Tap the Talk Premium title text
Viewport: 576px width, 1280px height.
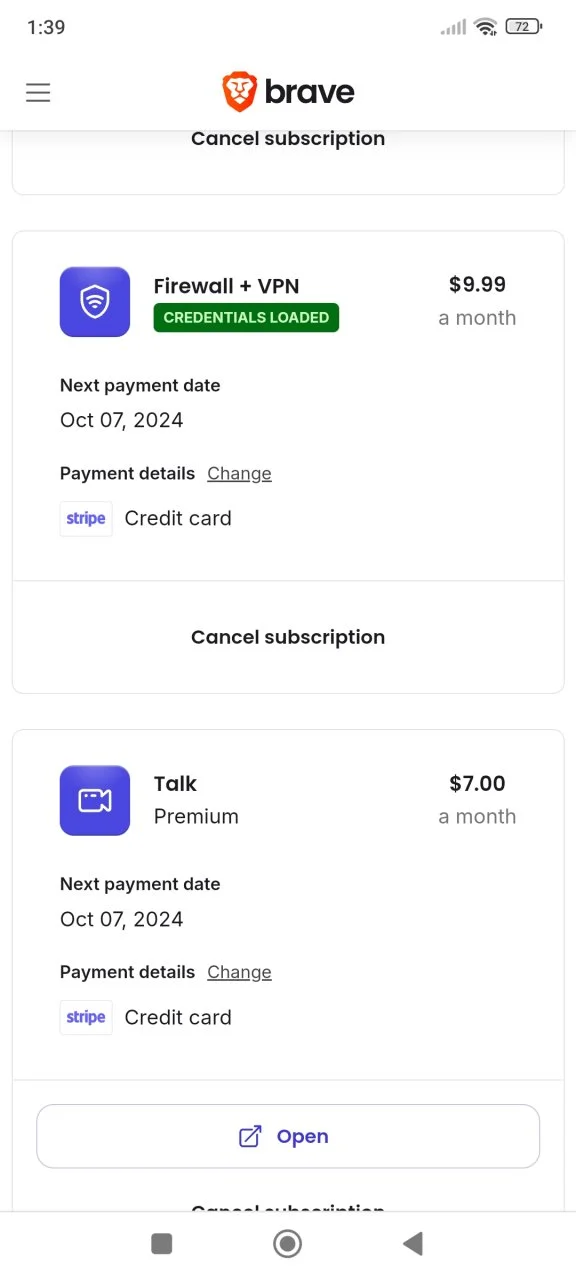[x=196, y=799]
